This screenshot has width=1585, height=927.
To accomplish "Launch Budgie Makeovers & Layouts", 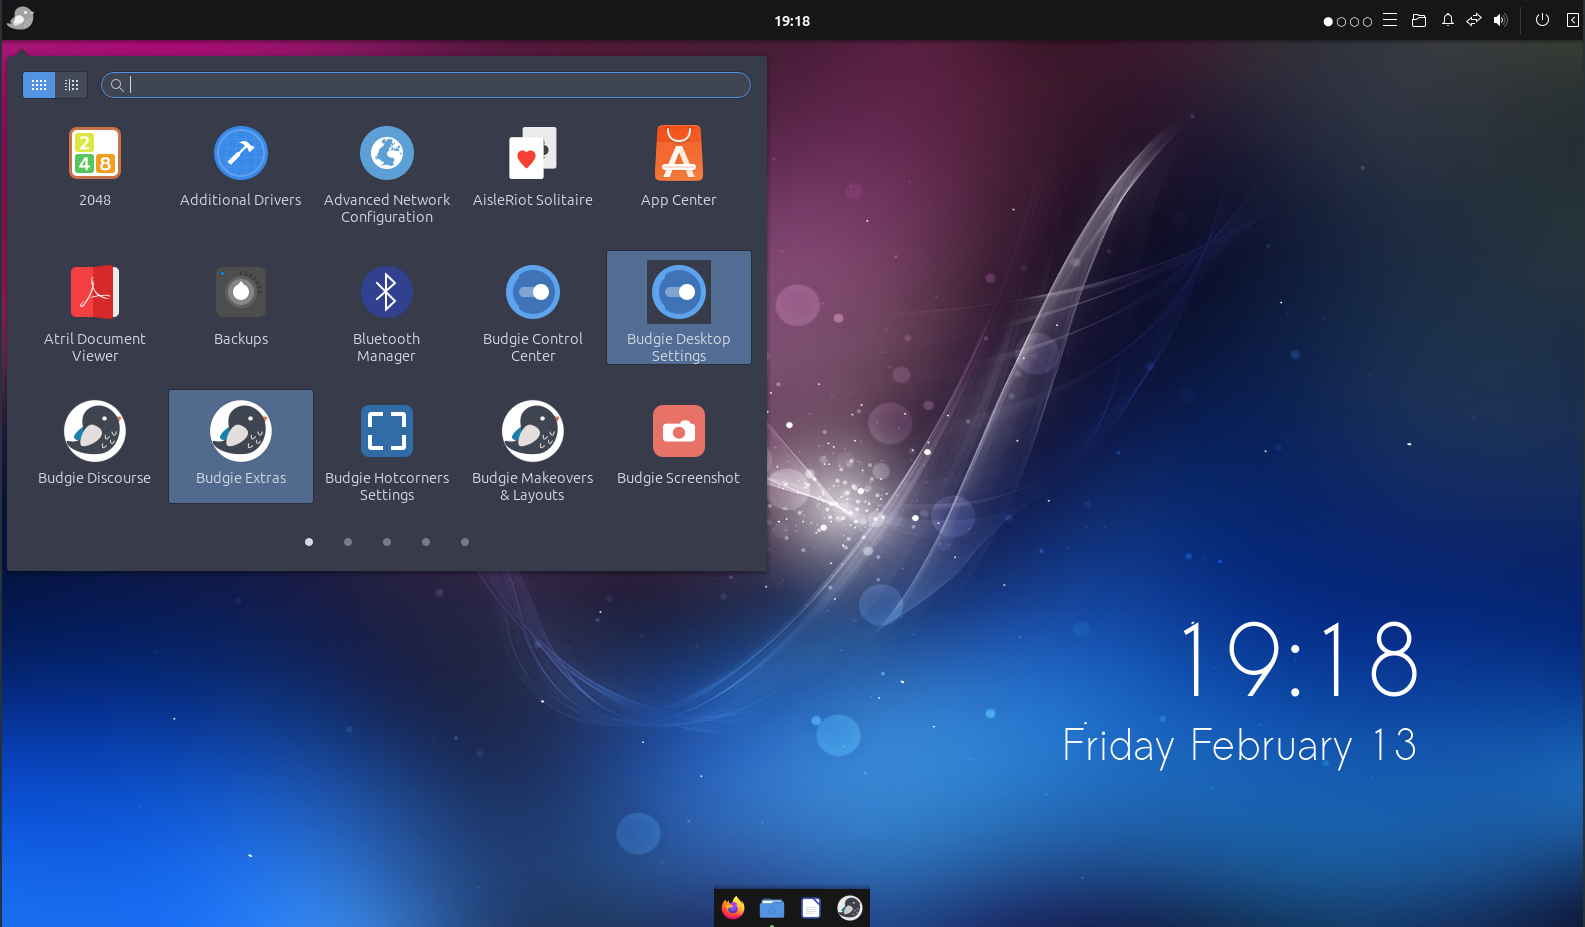I will click(533, 447).
